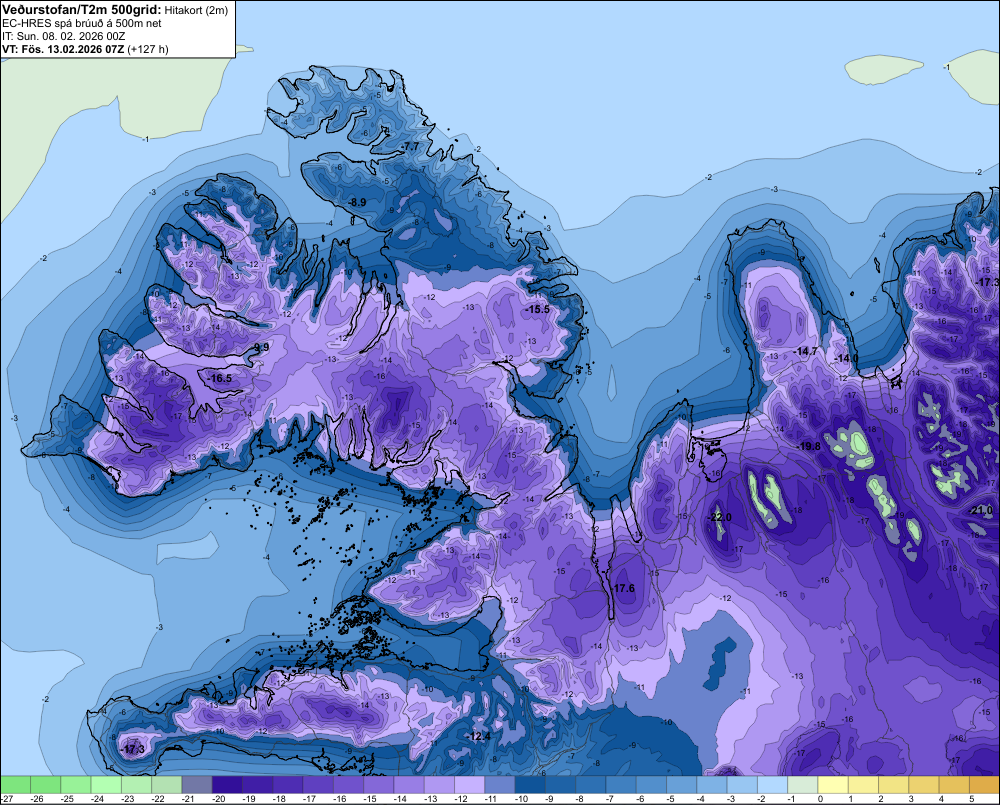Select the legend swatch labeled 2
The image size is (1000, 805).
pyautogui.click(x=893, y=784)
